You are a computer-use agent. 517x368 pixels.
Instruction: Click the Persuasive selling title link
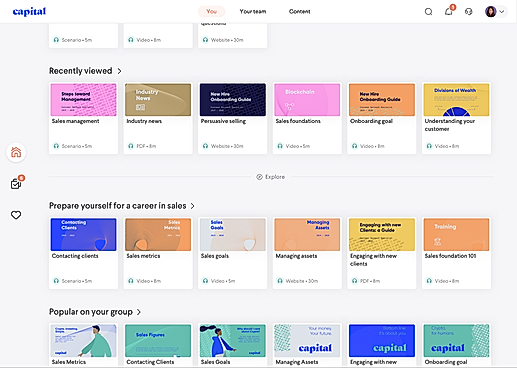pyautogui.click(x=223, y=121)
